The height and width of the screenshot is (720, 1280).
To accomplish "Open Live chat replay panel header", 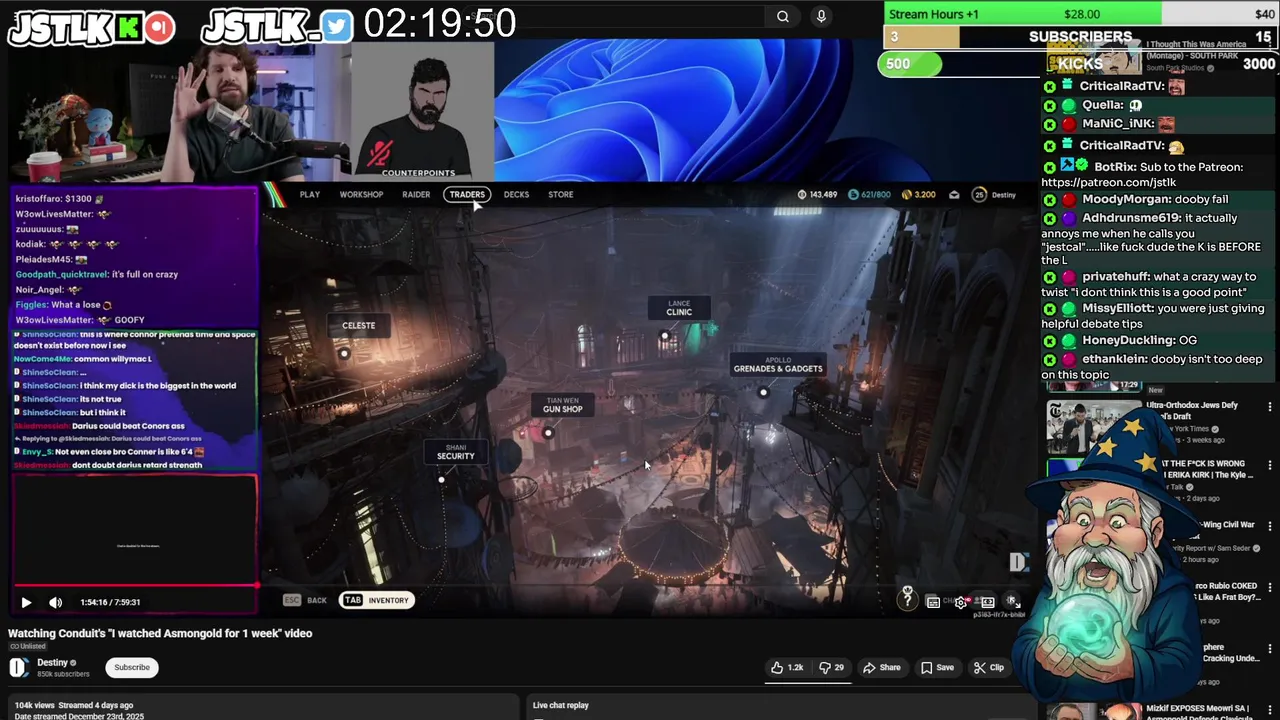I will coord(560,705).
